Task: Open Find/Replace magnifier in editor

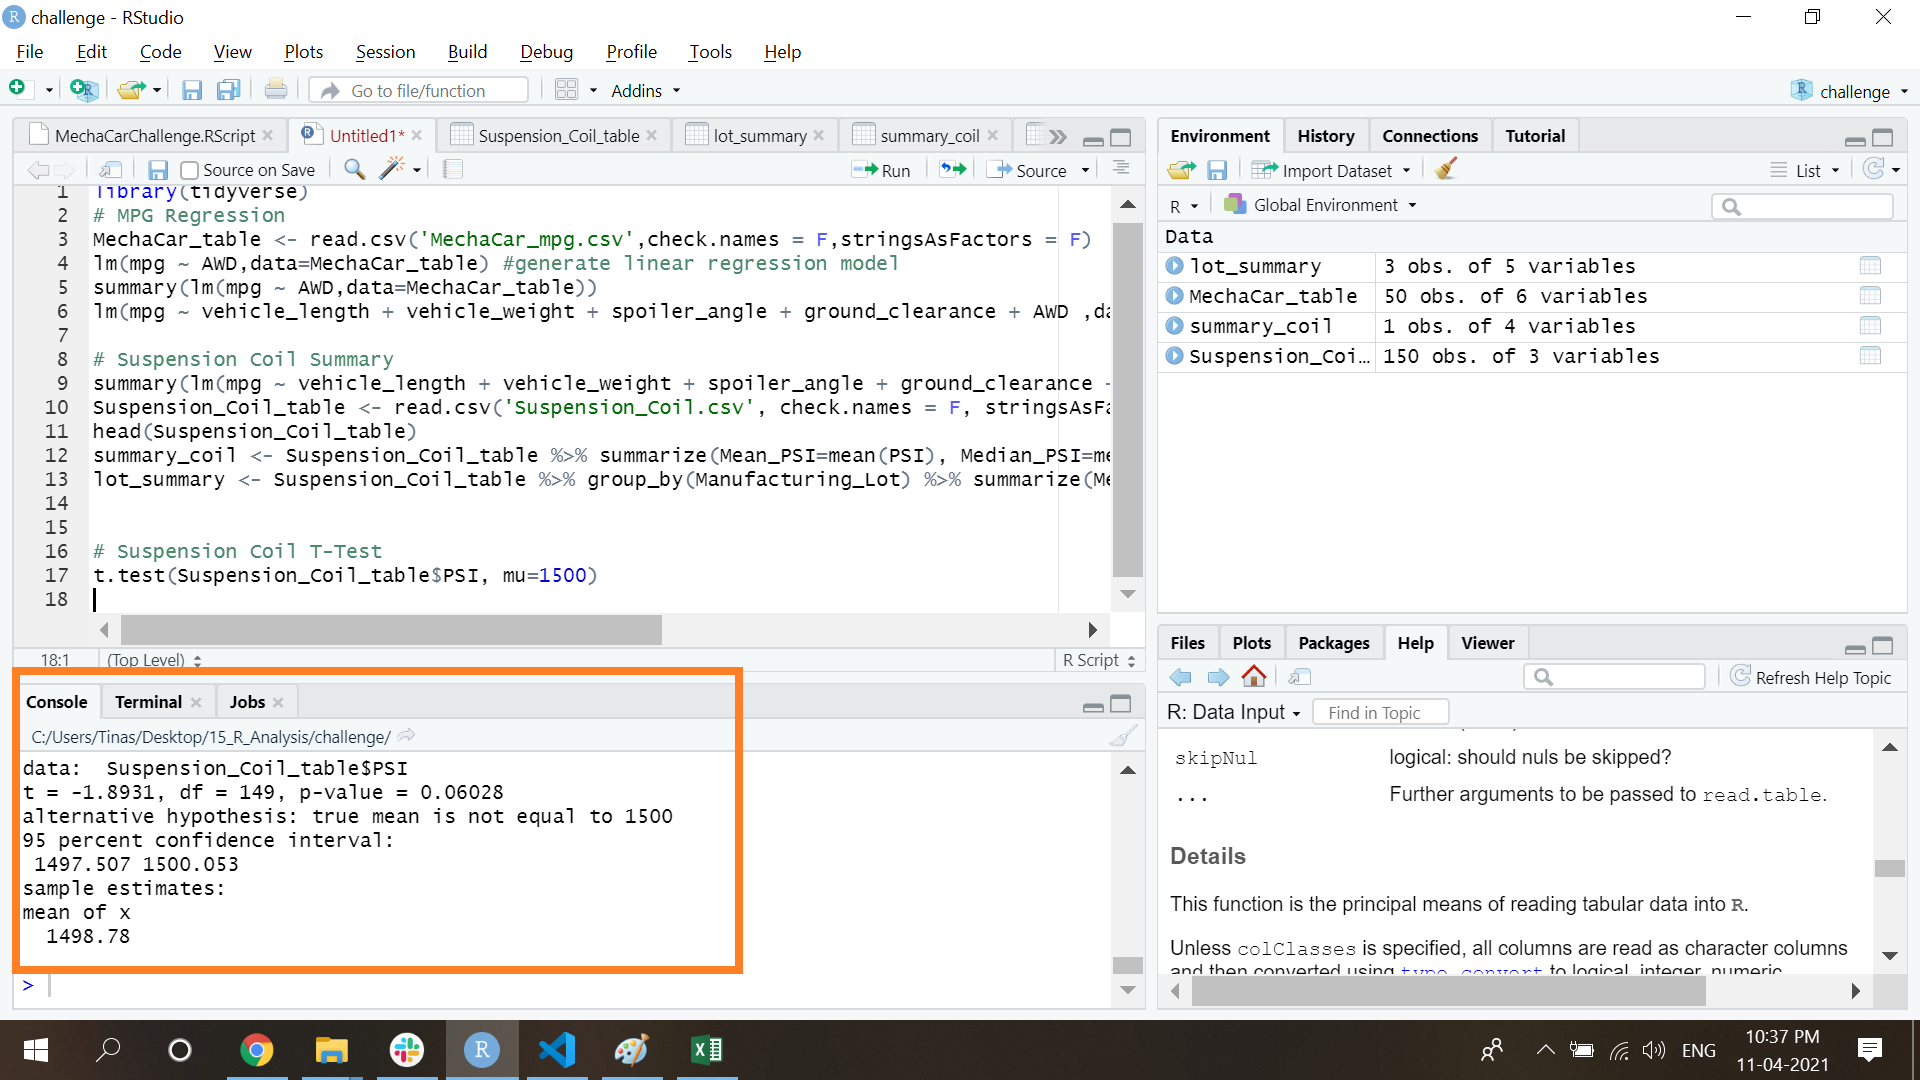Action: point(354,169)
